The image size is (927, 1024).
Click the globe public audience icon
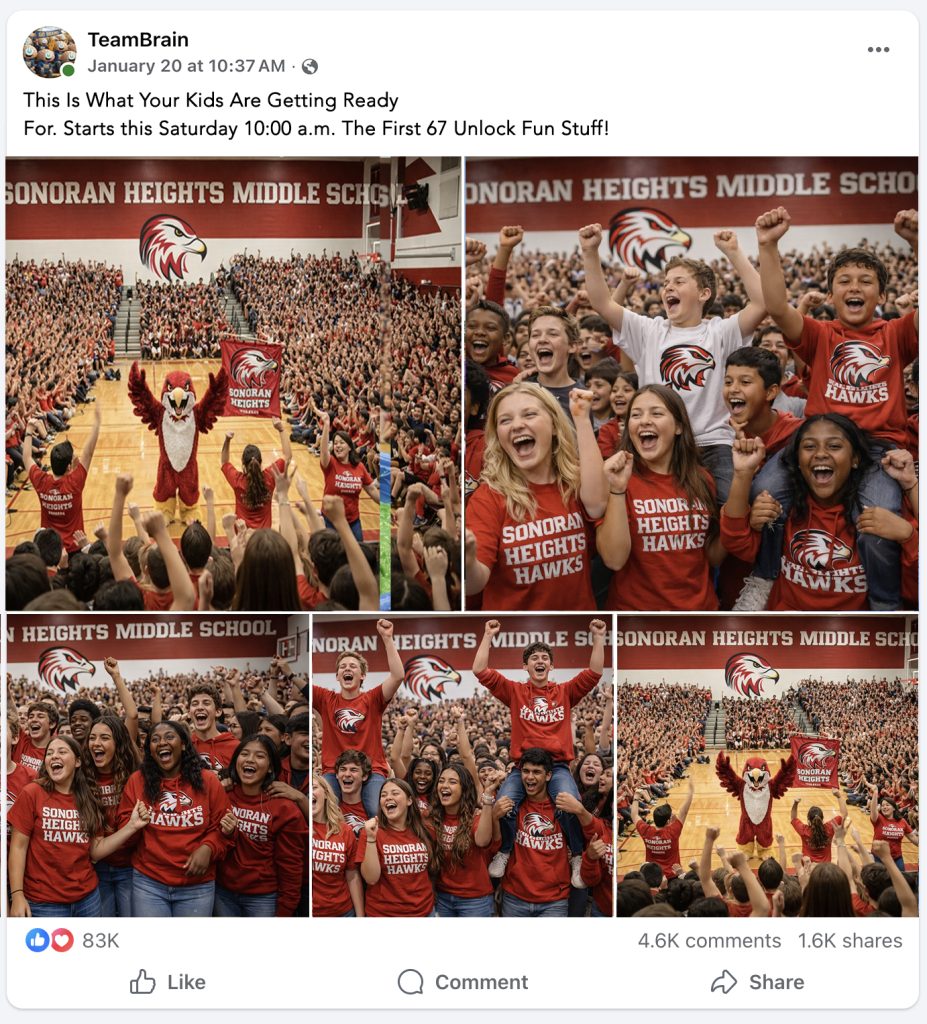tap(310, 67)
